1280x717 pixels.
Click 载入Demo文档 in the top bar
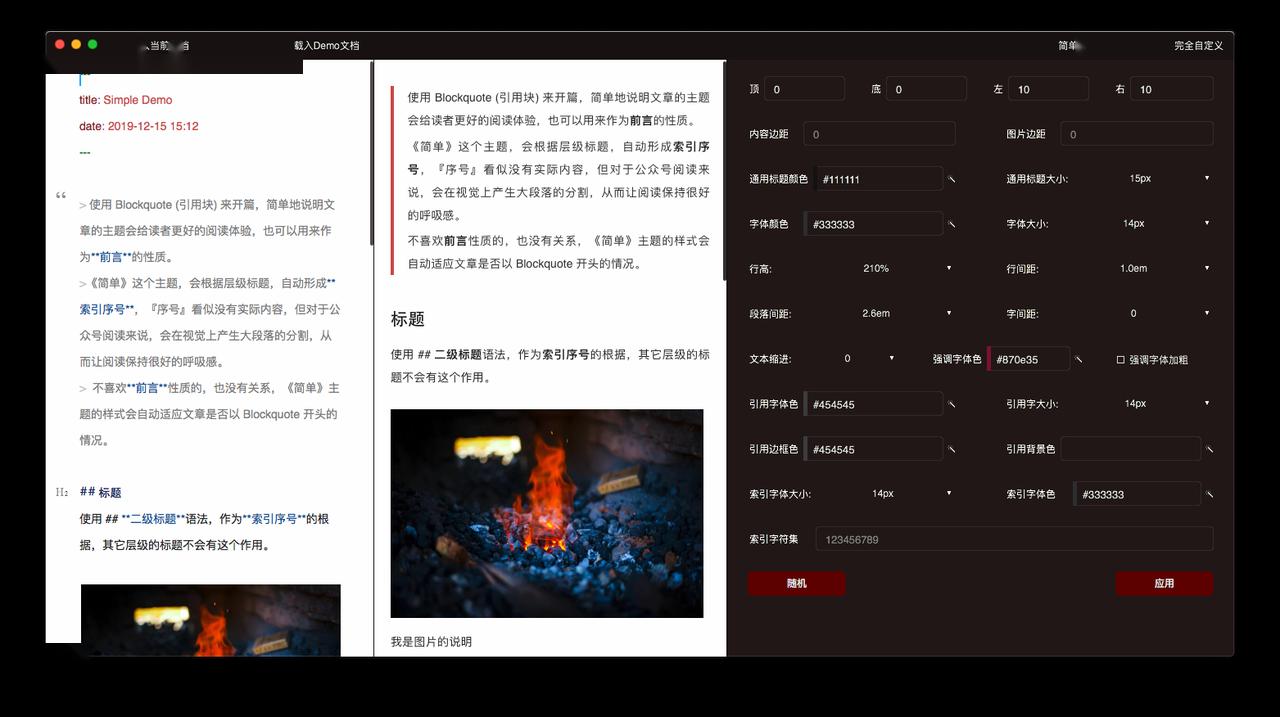[x=326, y=46]
